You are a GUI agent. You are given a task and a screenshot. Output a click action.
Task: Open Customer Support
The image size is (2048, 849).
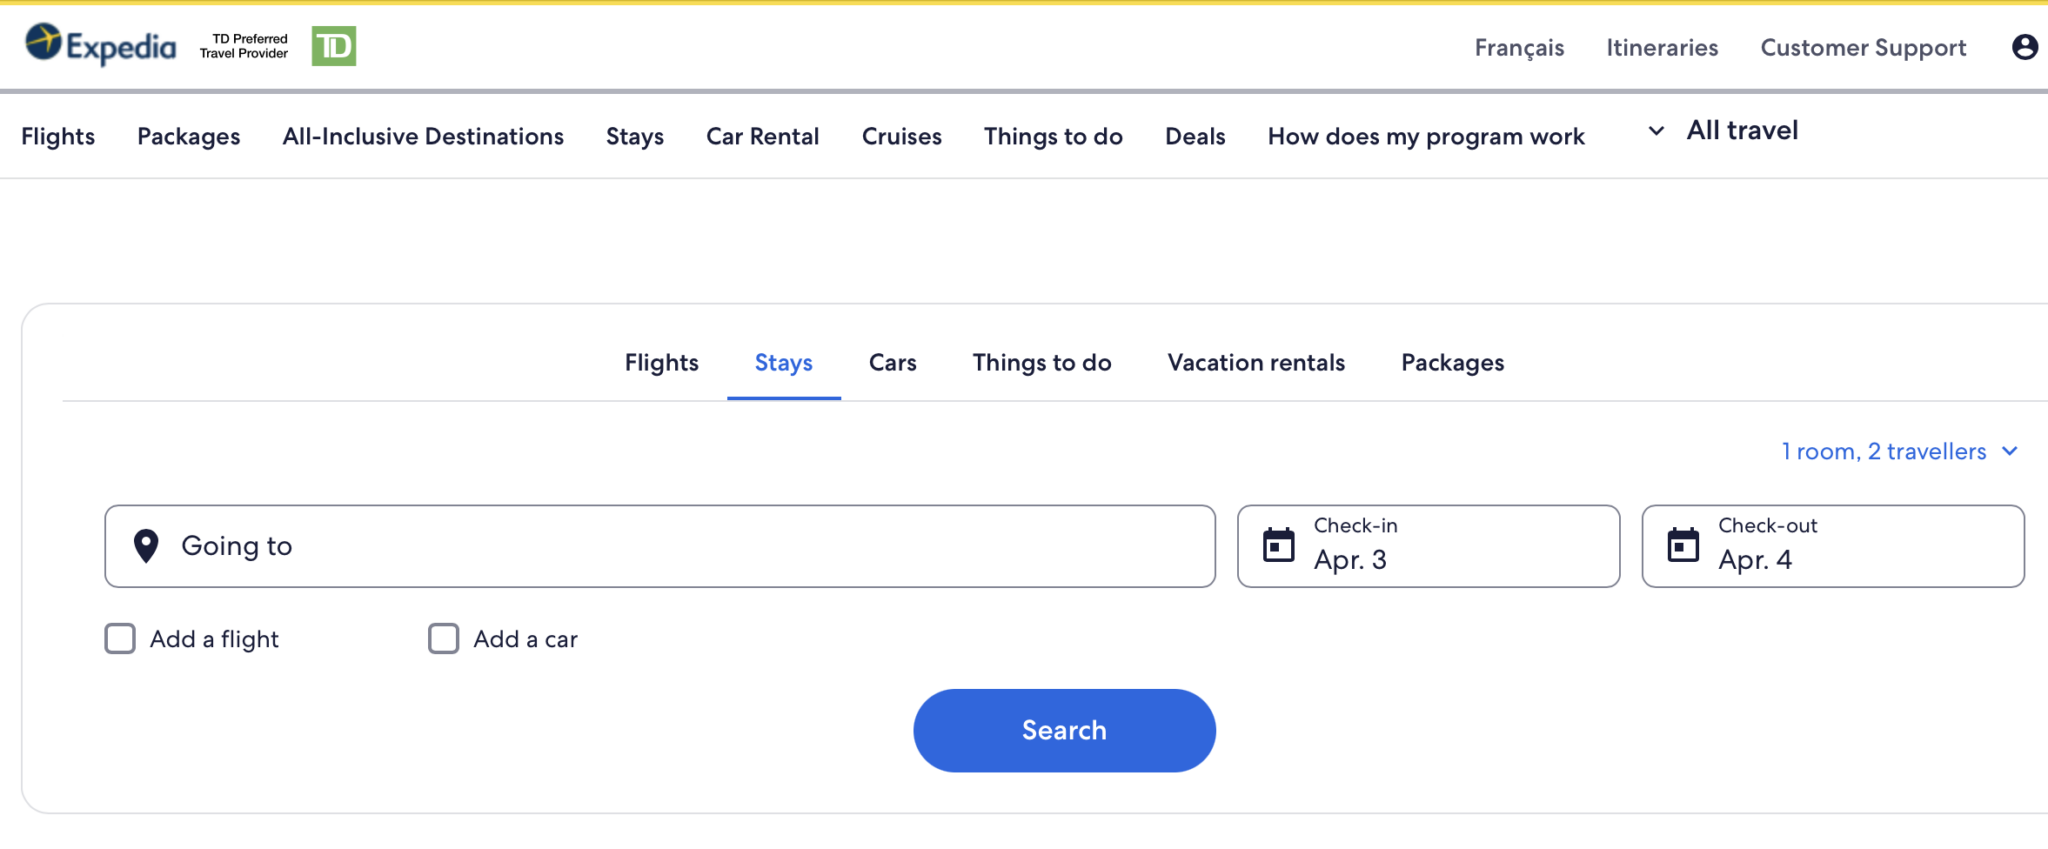tap(1863, 47)
